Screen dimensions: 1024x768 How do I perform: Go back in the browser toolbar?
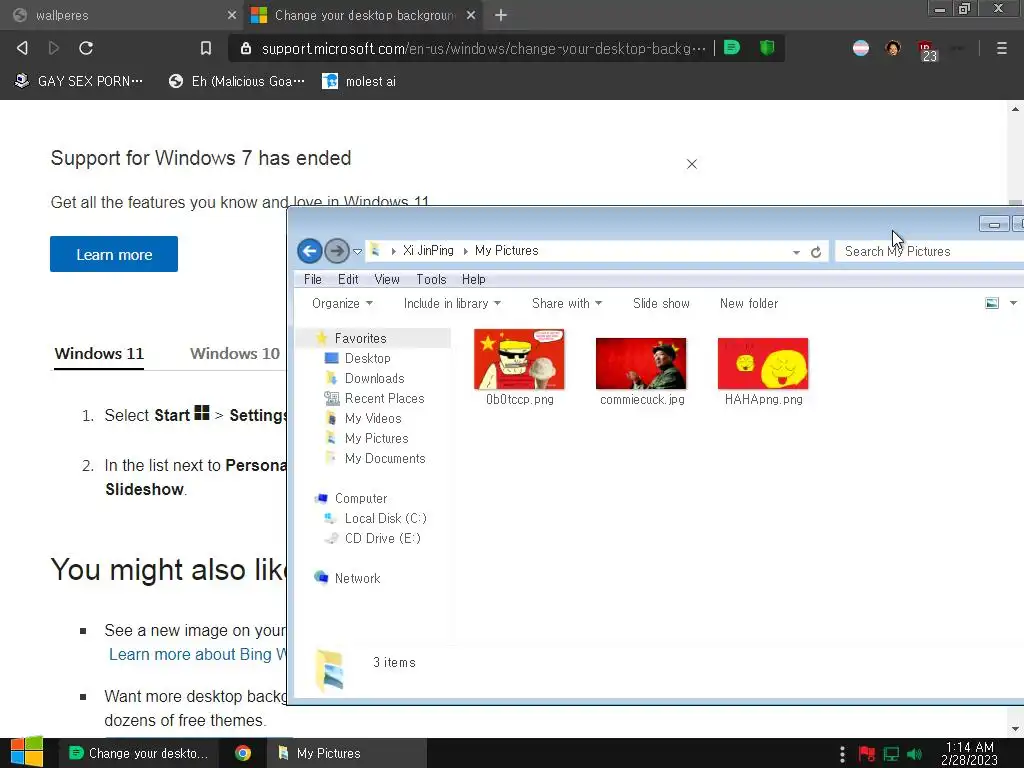pos(22,48)
